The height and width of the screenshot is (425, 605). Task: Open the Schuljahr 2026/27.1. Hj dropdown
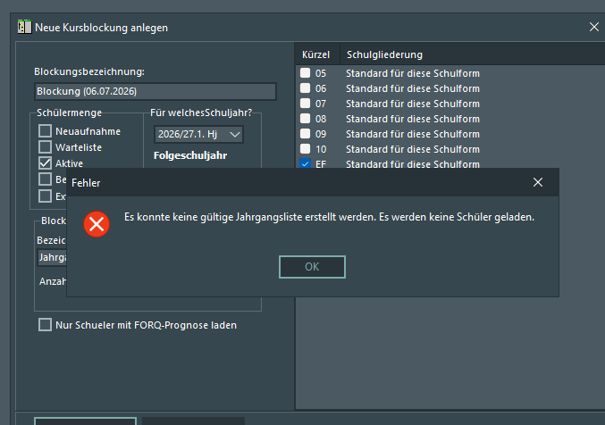tap(198, 134)
